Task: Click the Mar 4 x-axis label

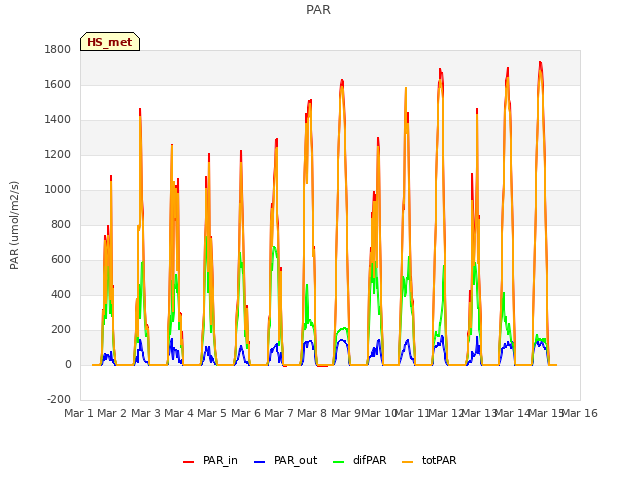Action: click(x=179, y=413)
